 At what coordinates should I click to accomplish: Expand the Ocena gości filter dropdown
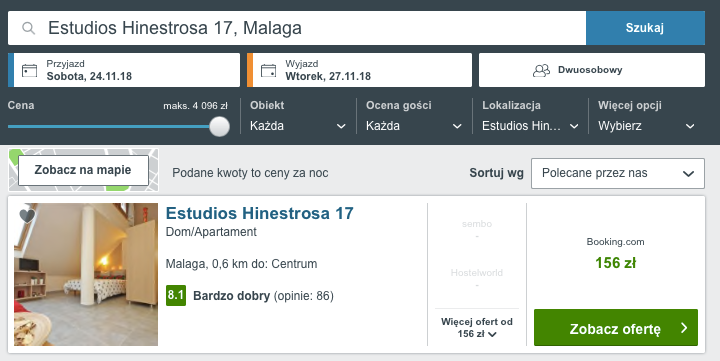click(414, 126)
